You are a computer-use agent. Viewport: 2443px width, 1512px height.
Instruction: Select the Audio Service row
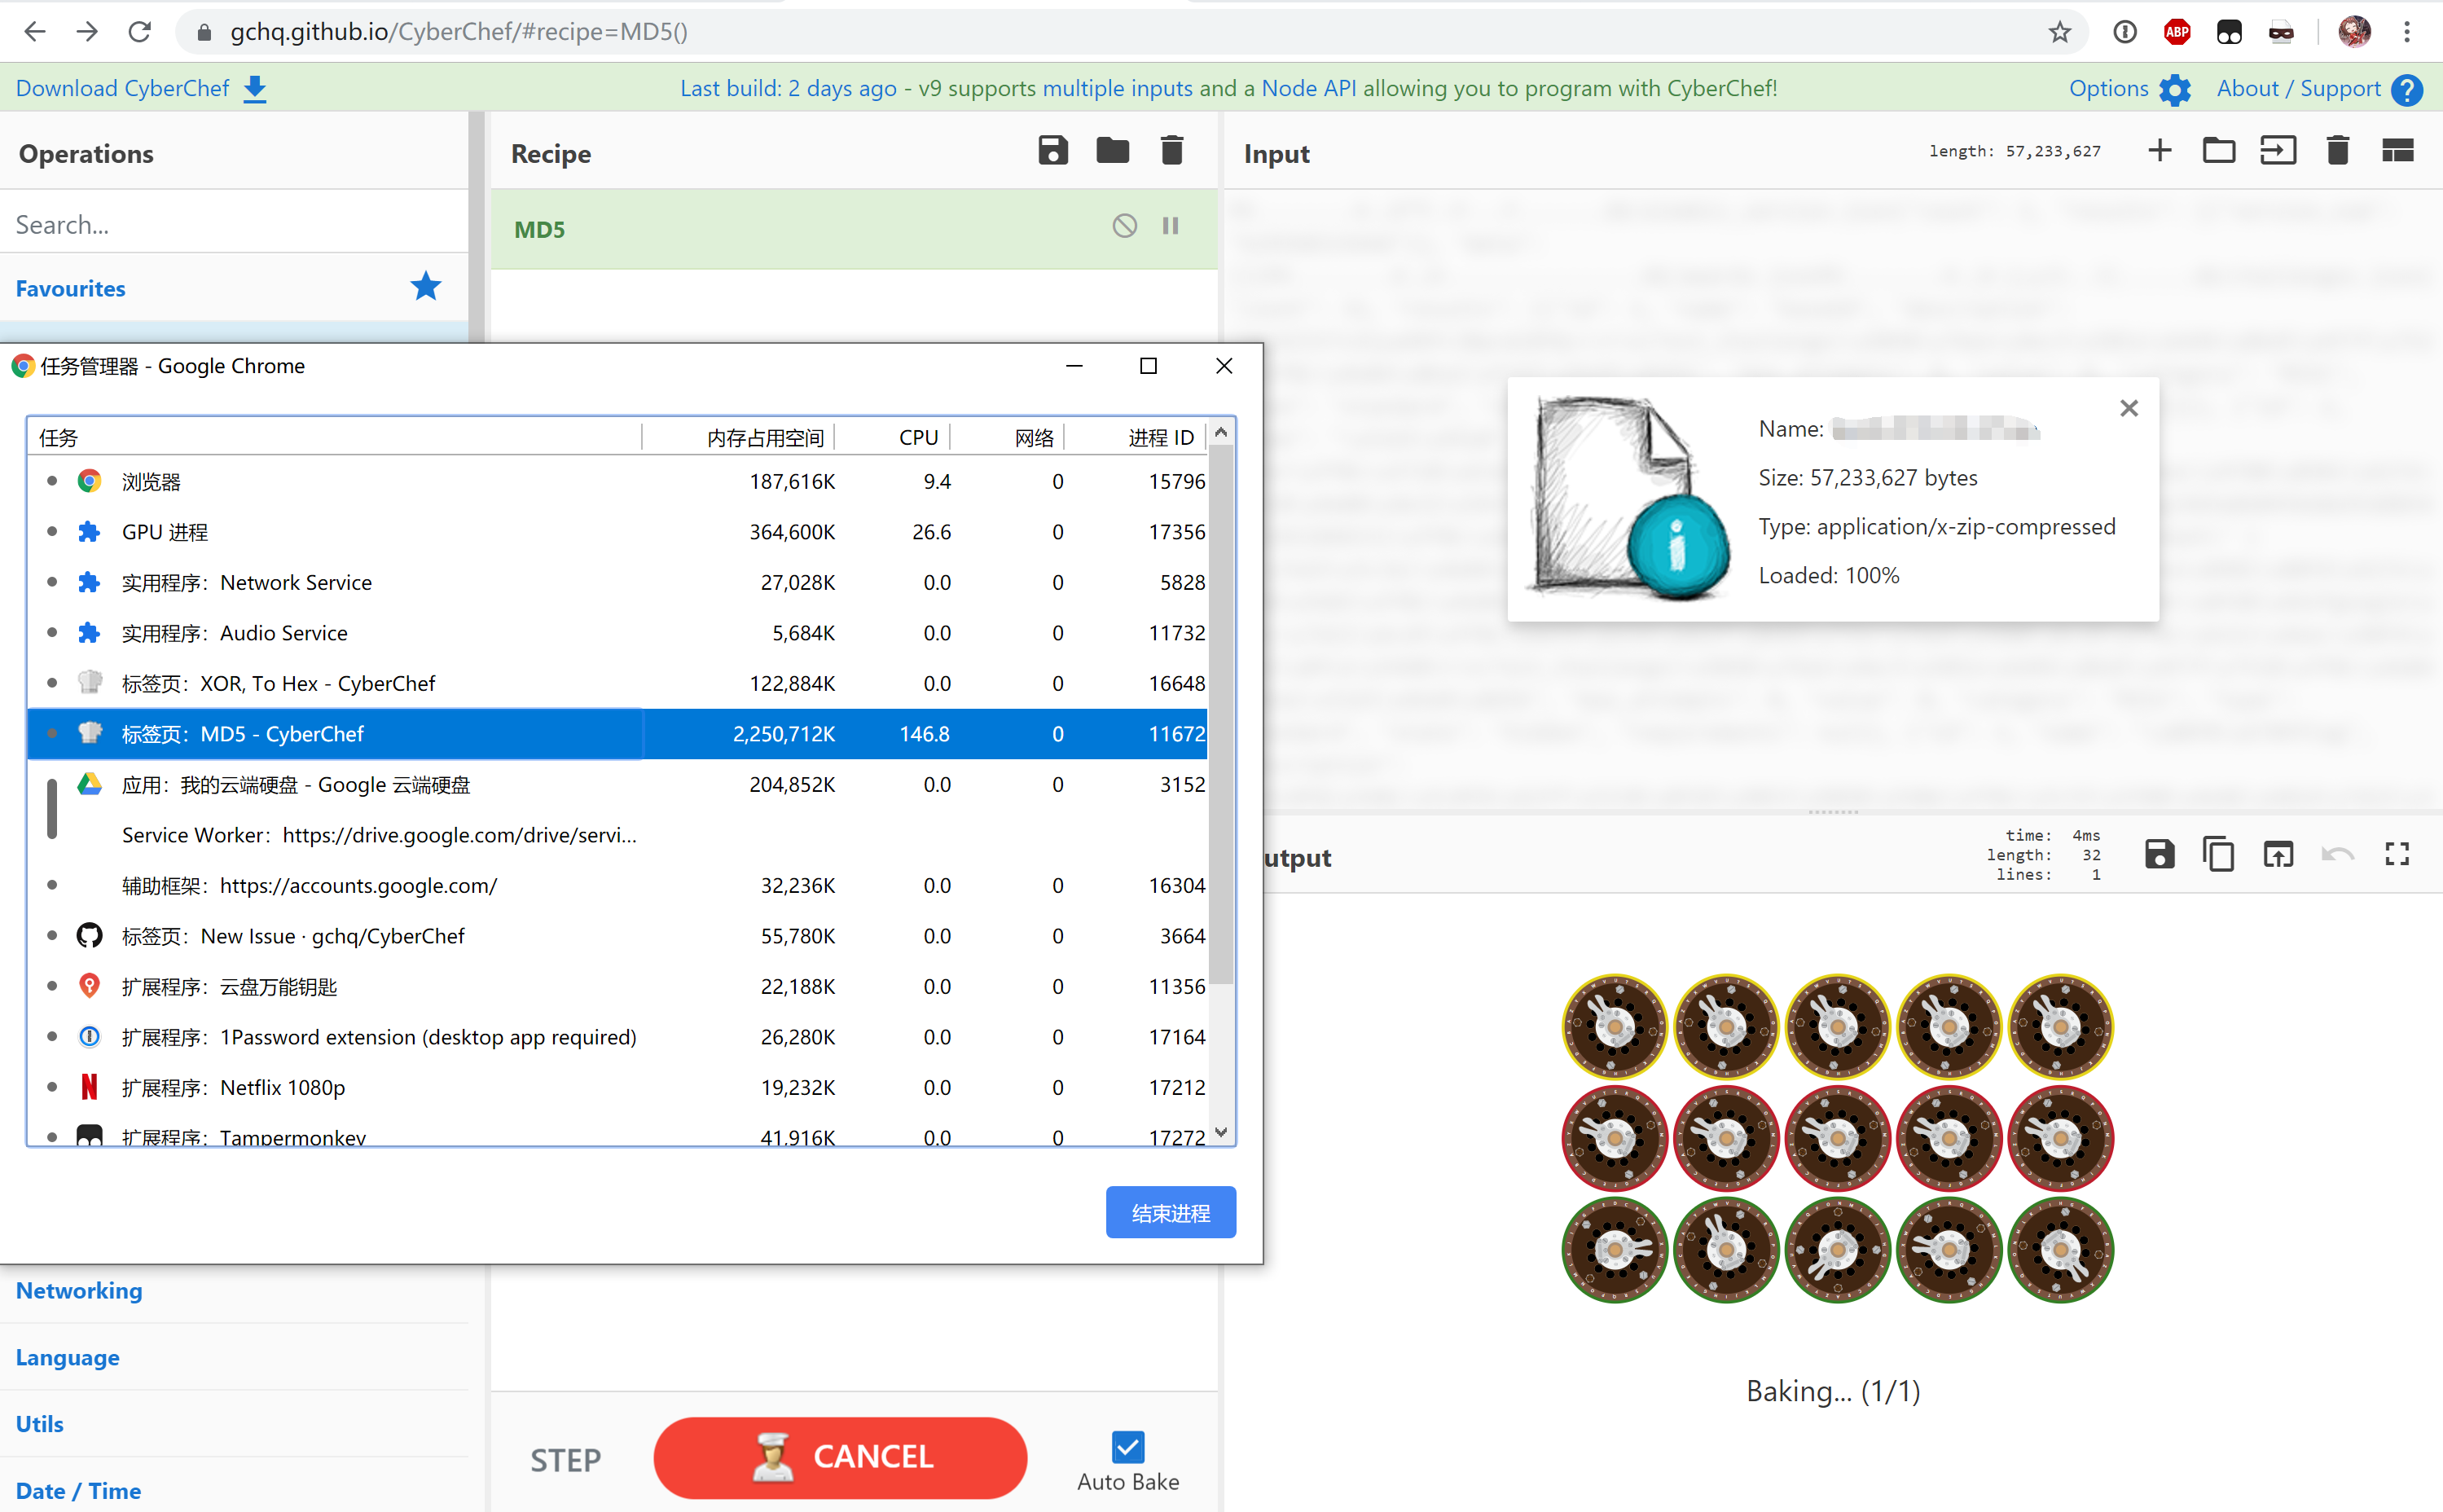(618, 633)
